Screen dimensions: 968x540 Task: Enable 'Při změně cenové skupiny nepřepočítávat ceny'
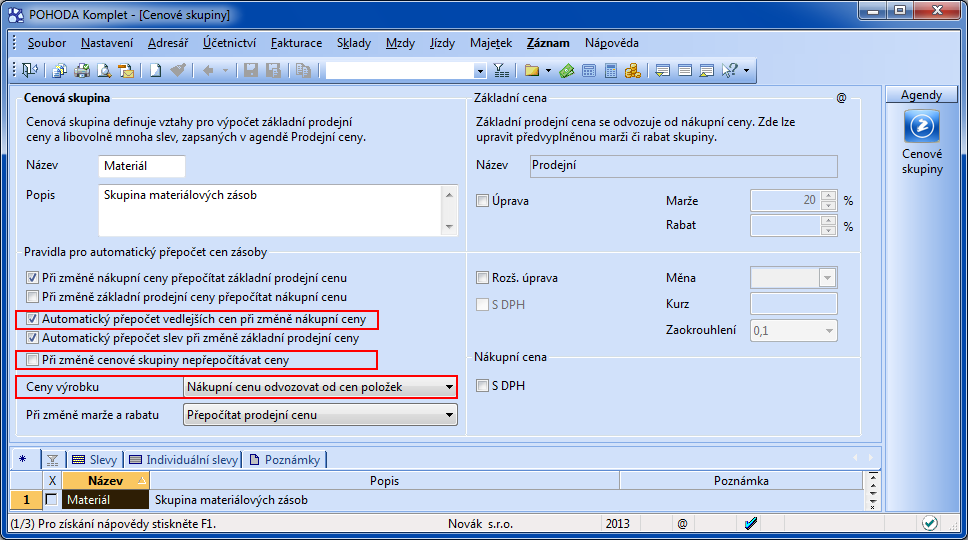point(32,360)
